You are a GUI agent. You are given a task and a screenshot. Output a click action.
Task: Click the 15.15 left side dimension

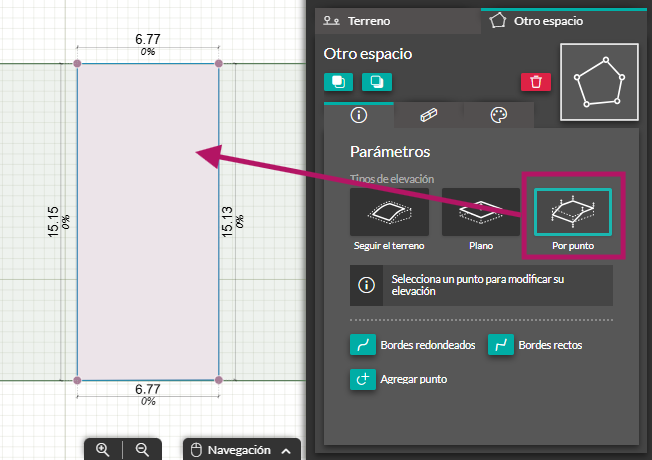click(53, 222)
